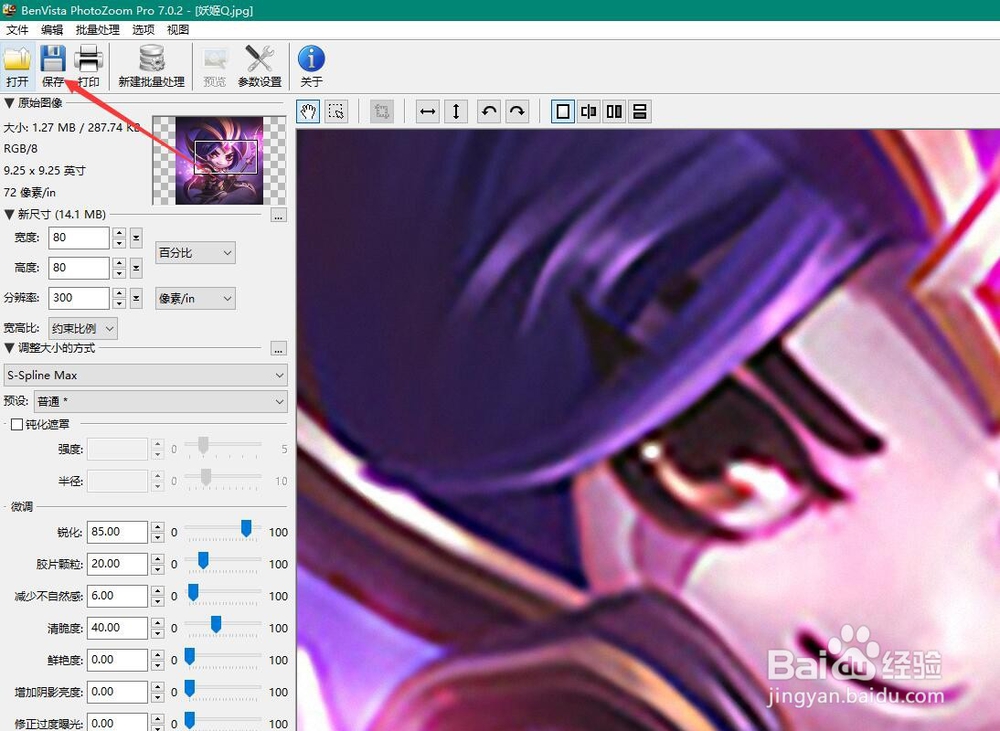Click the 胶片颗粒 slider handle
Screen dimensions: 1000x731
pyautogui.click(x=203, y=560)
